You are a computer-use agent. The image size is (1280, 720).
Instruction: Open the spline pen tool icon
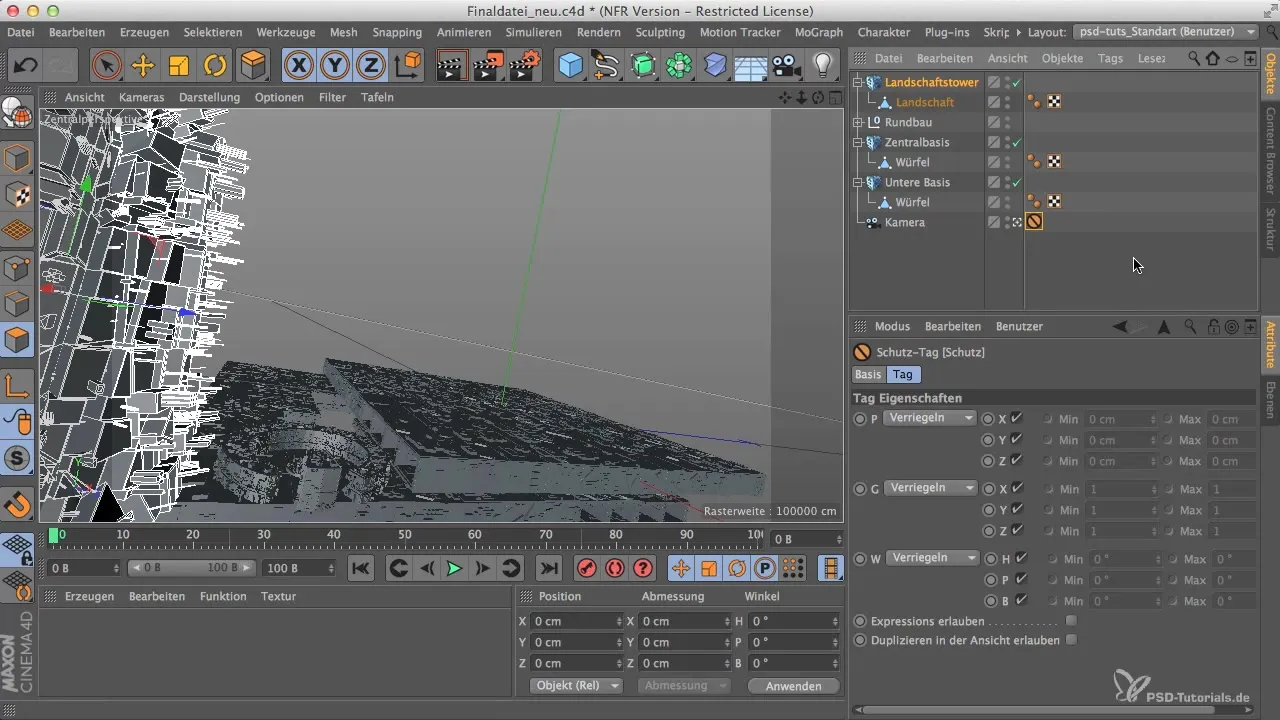[606, 66]
